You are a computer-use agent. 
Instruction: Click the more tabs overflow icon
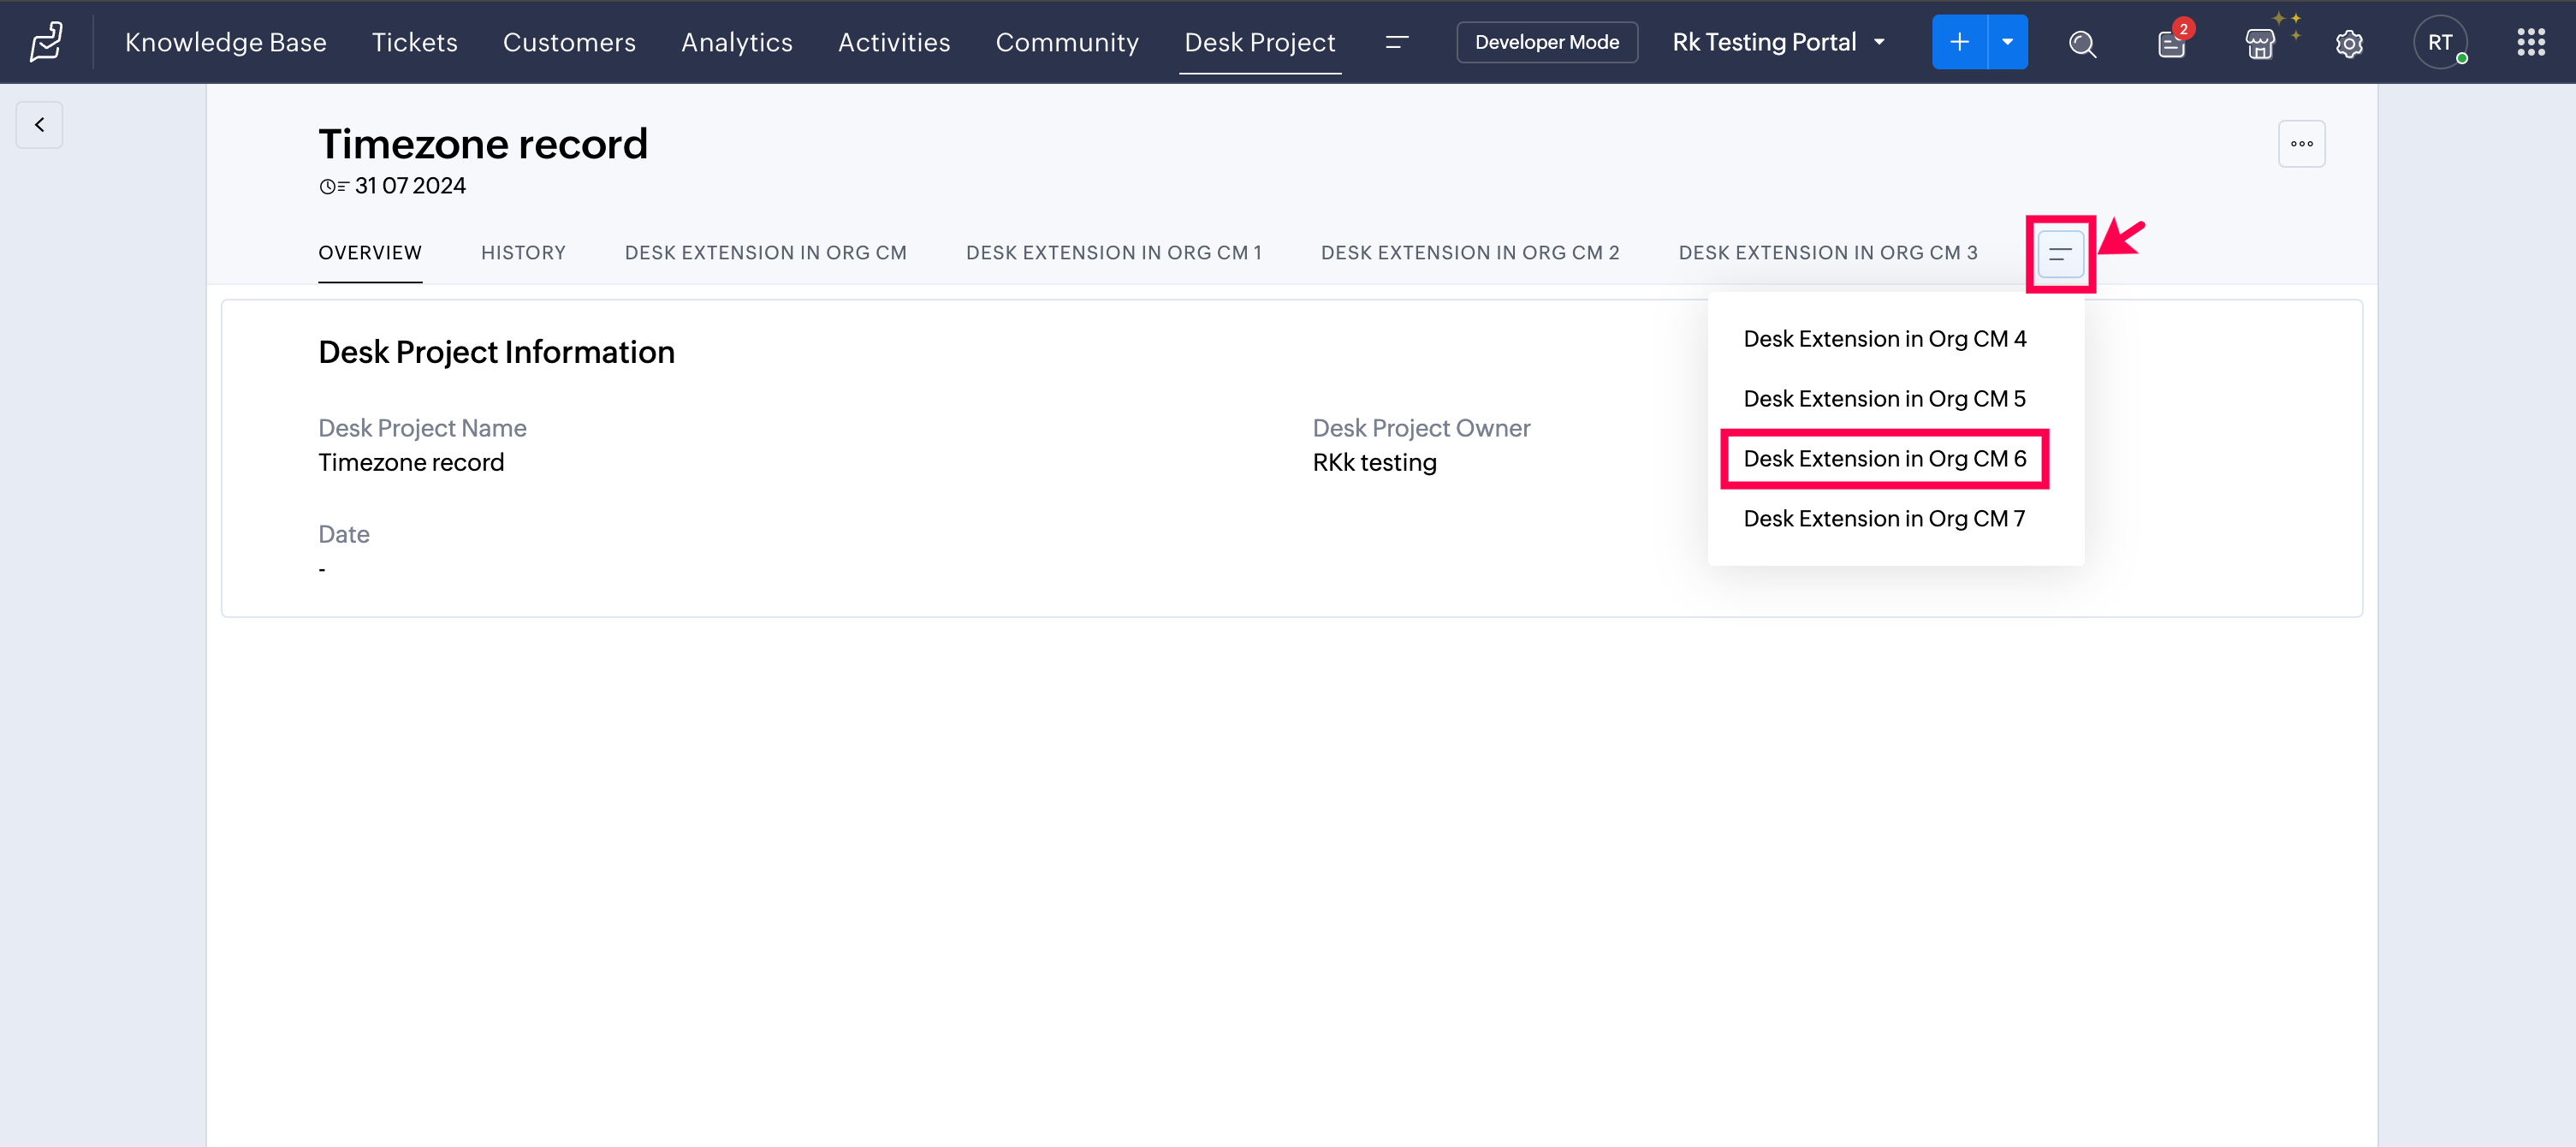[2060, 254]
